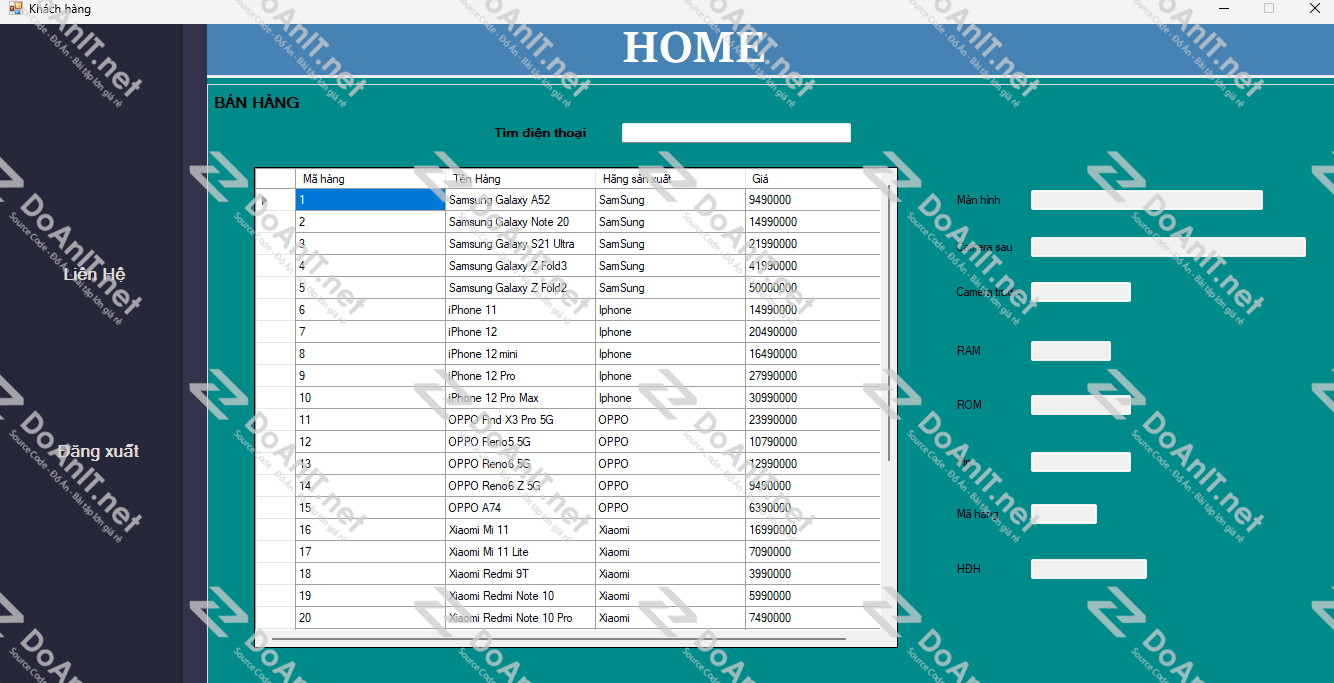Select the OPPO A74 cell
This screenshot has width=1334, height=683.
(520, 508)
